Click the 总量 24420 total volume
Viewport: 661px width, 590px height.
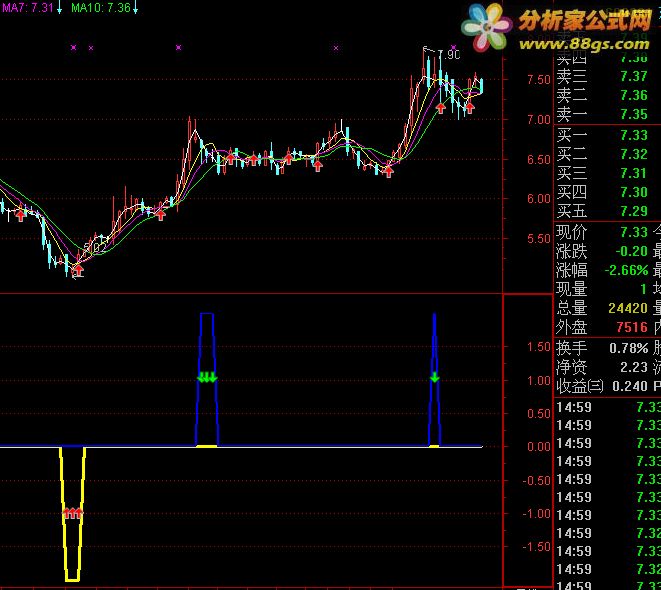(628, 308)
